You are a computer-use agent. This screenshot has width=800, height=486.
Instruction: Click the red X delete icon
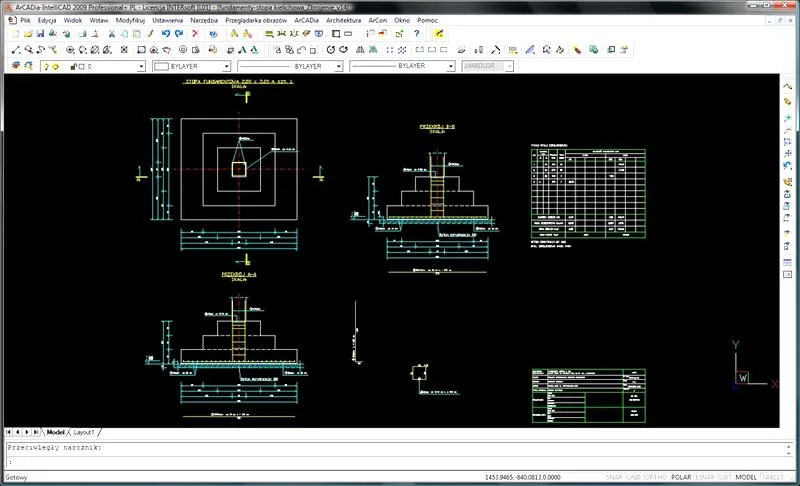195,34
